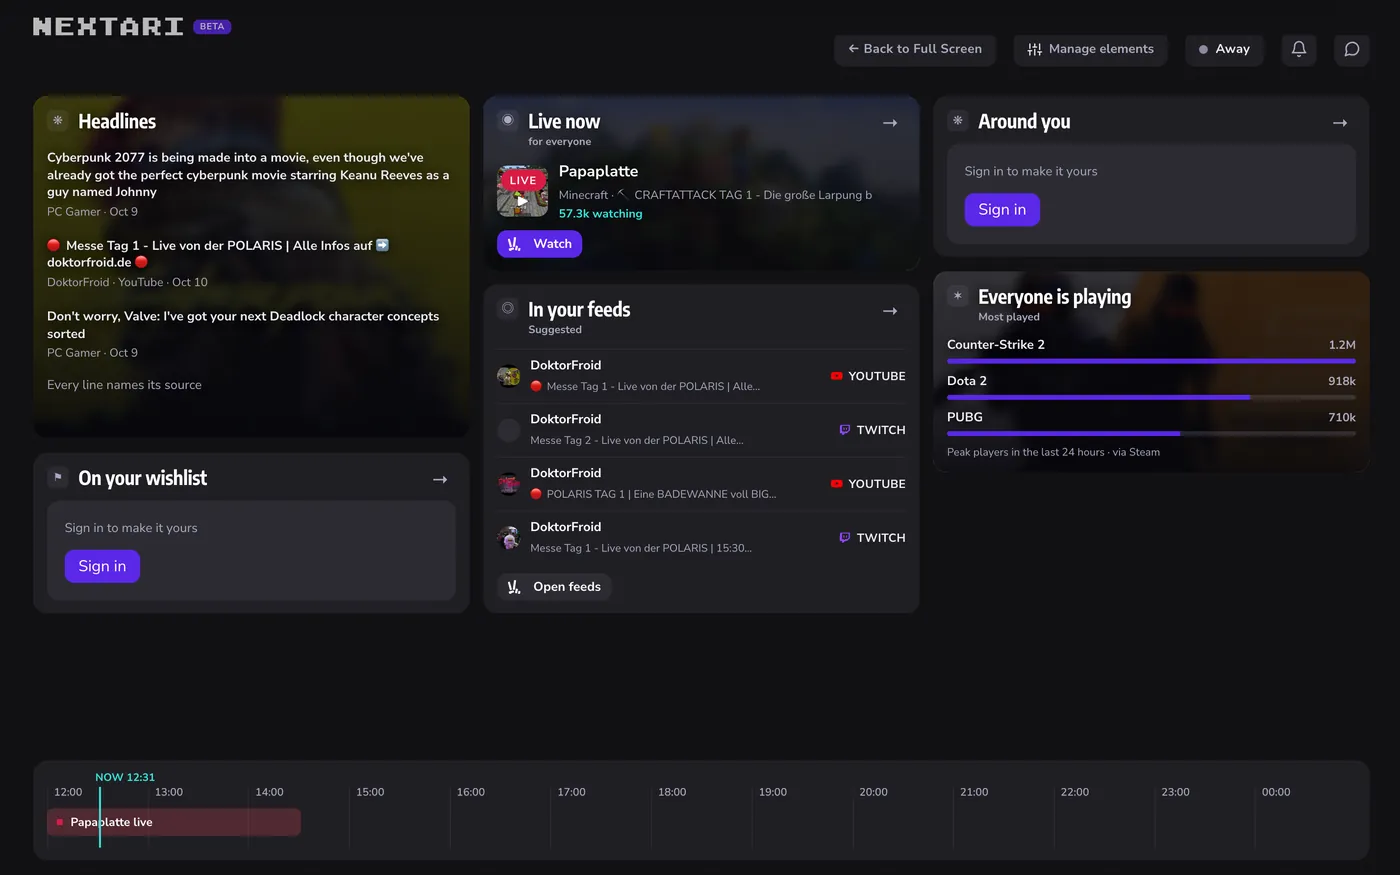Click the PUBG player bar
The image size is (1400, 875).
click(1151, 433)
